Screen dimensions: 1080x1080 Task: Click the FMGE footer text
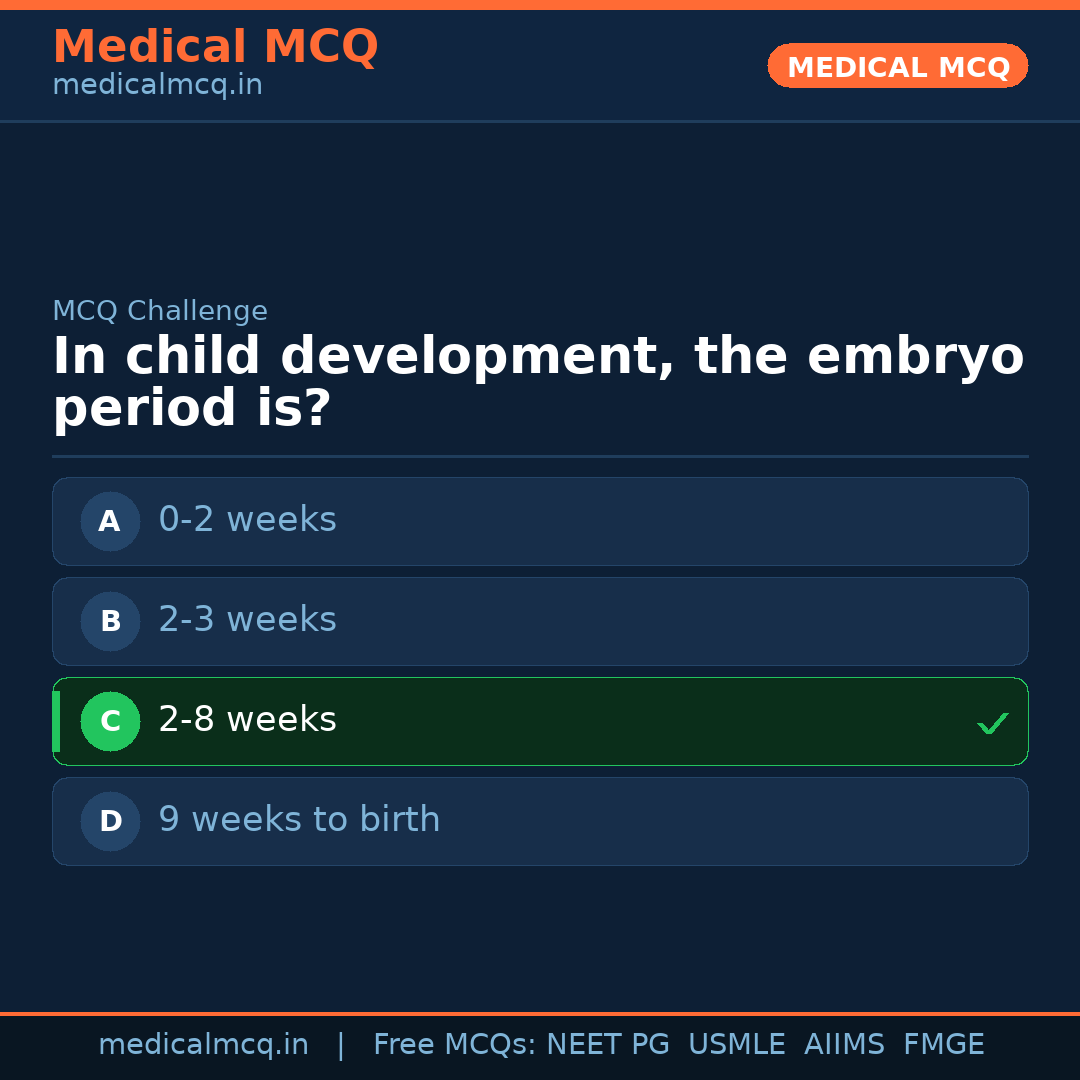943,1045
